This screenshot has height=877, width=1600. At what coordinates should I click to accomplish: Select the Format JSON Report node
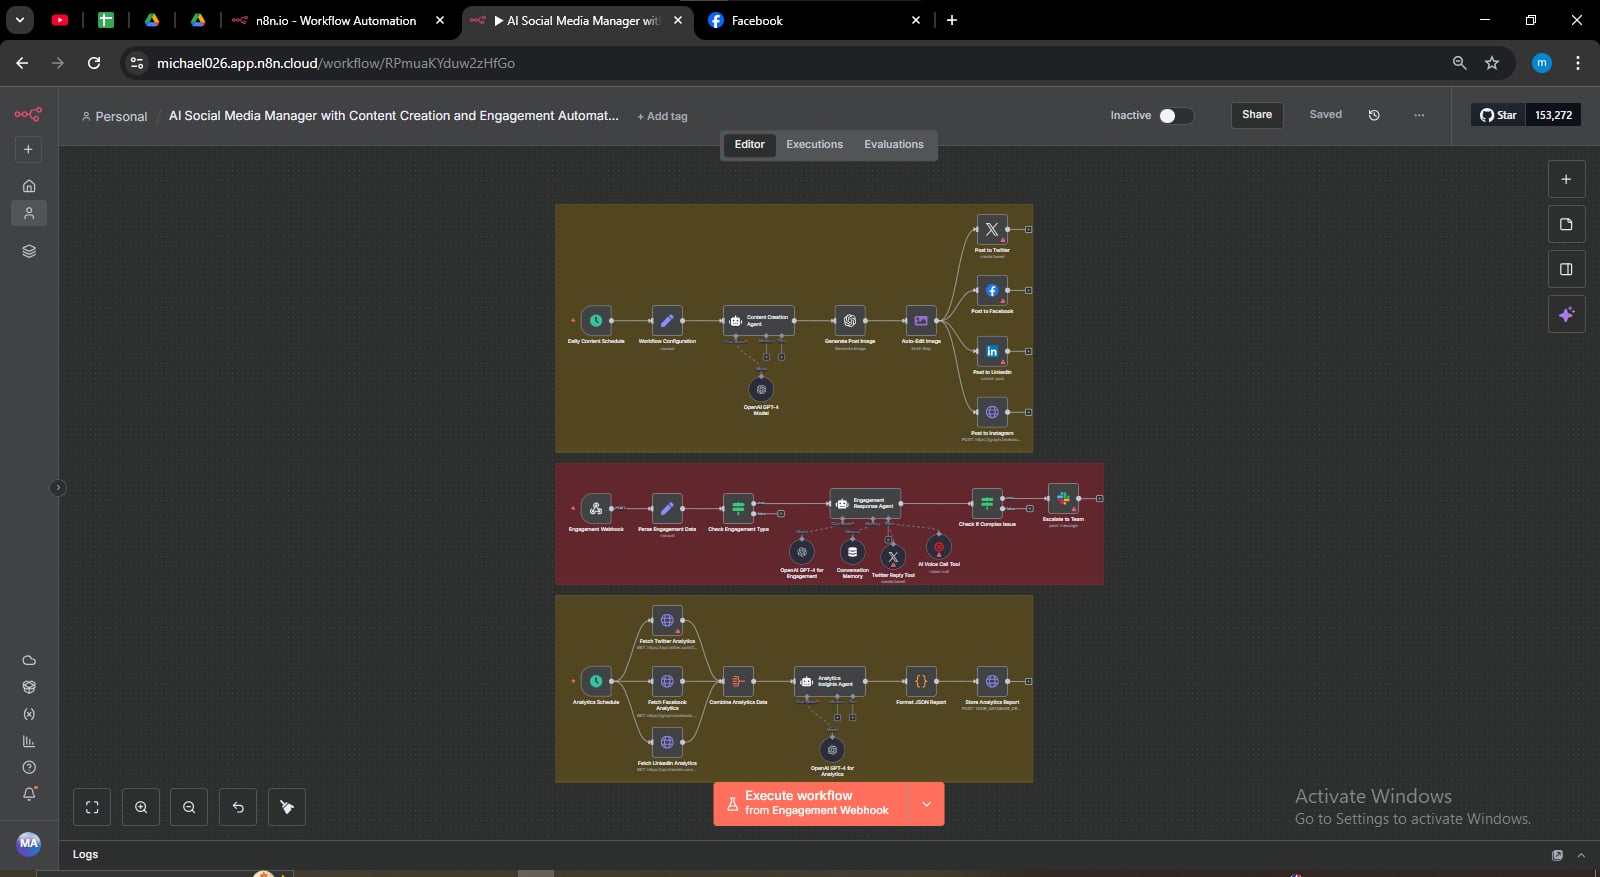tap(921, 682)
